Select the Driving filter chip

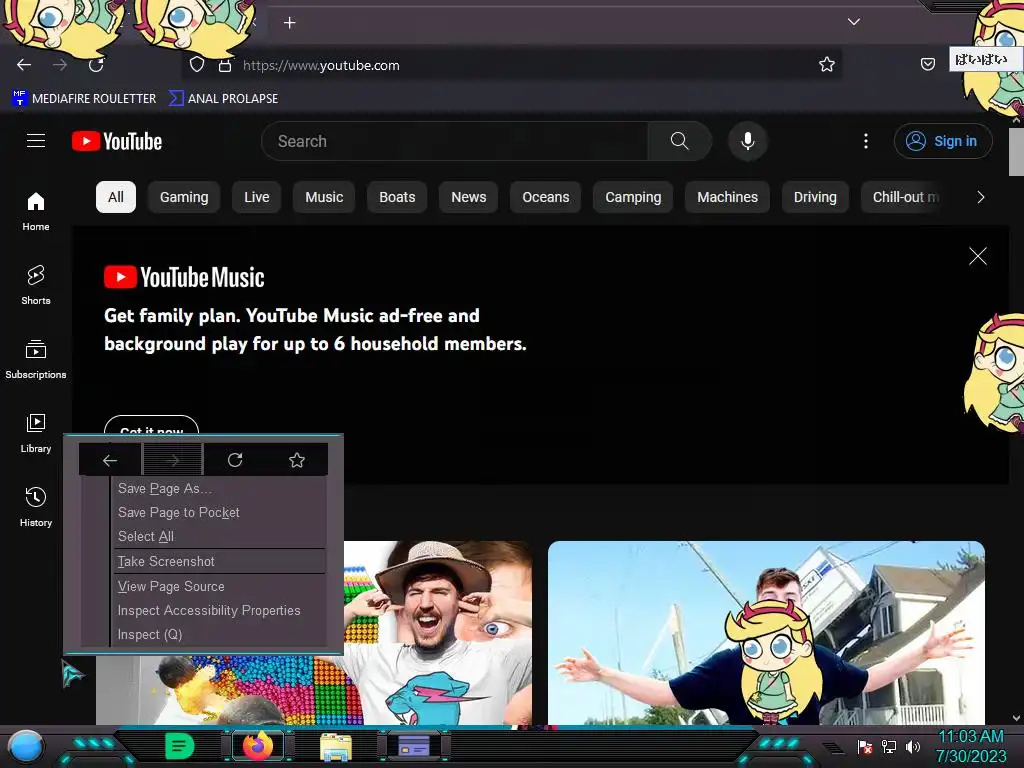click(815, 197)
